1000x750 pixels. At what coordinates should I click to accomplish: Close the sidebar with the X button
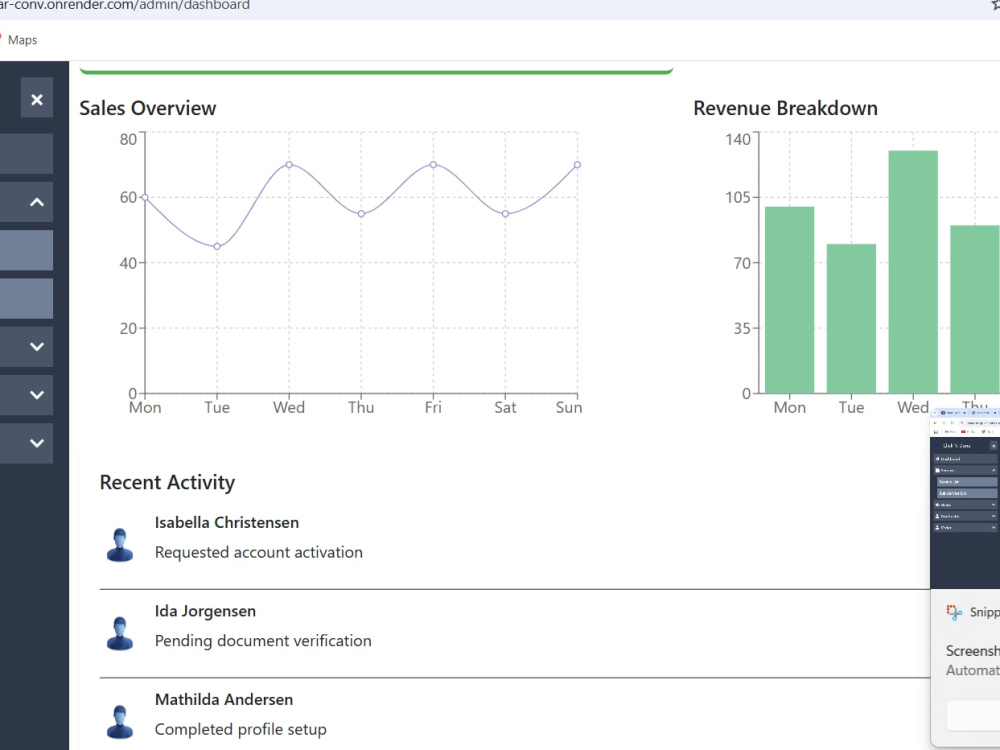tap(37, 99)
